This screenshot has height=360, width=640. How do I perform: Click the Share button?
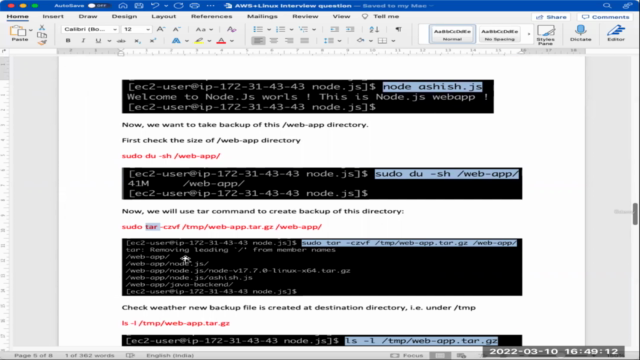[x=551, y=17]
